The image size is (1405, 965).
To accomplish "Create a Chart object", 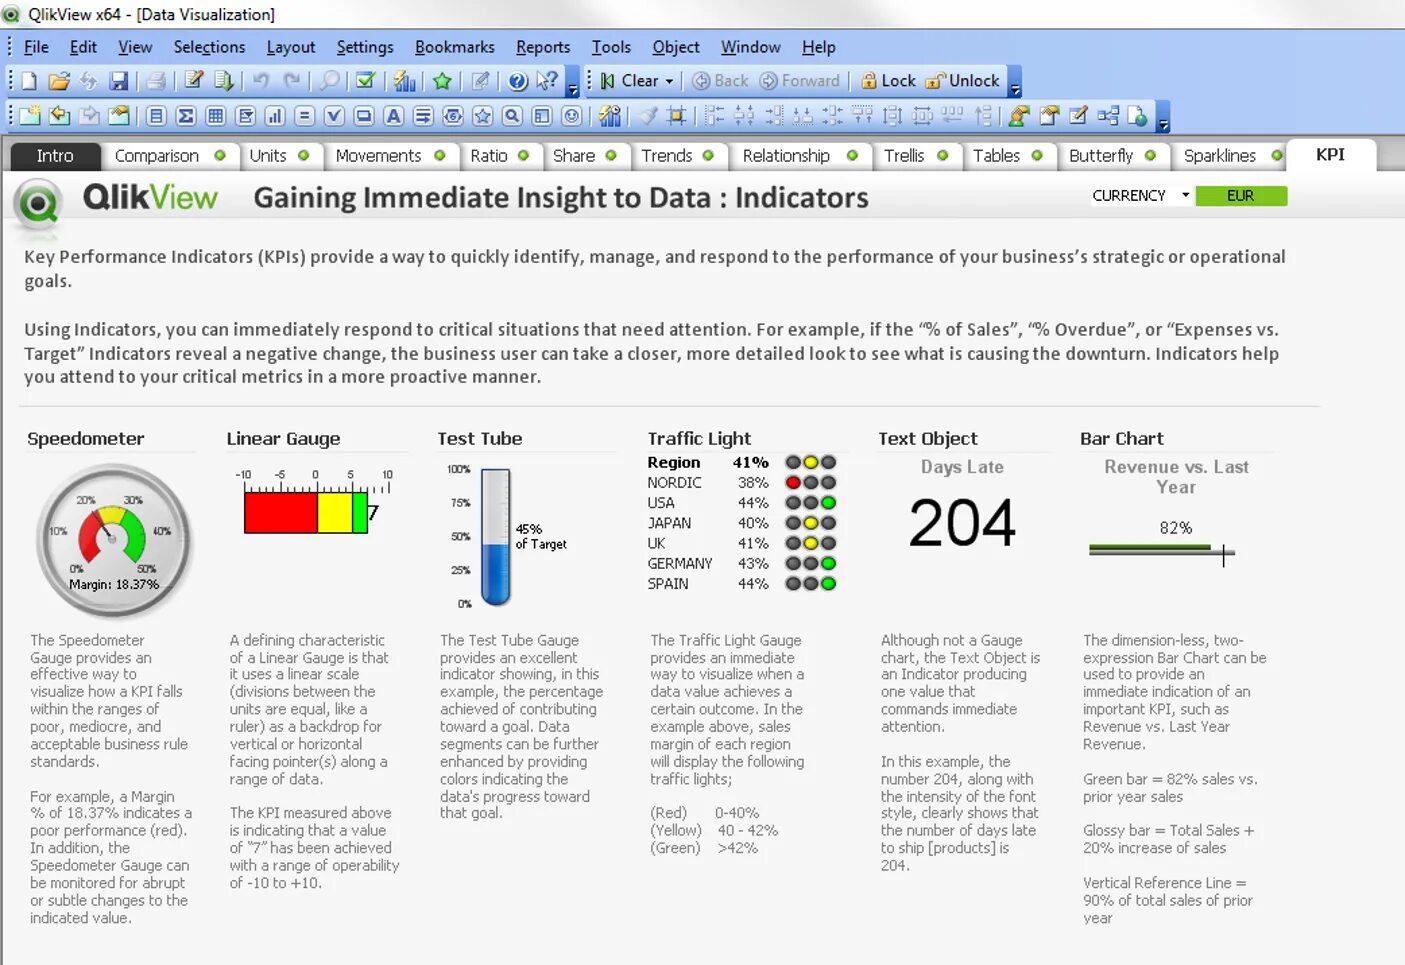I will tap(275, 116).
